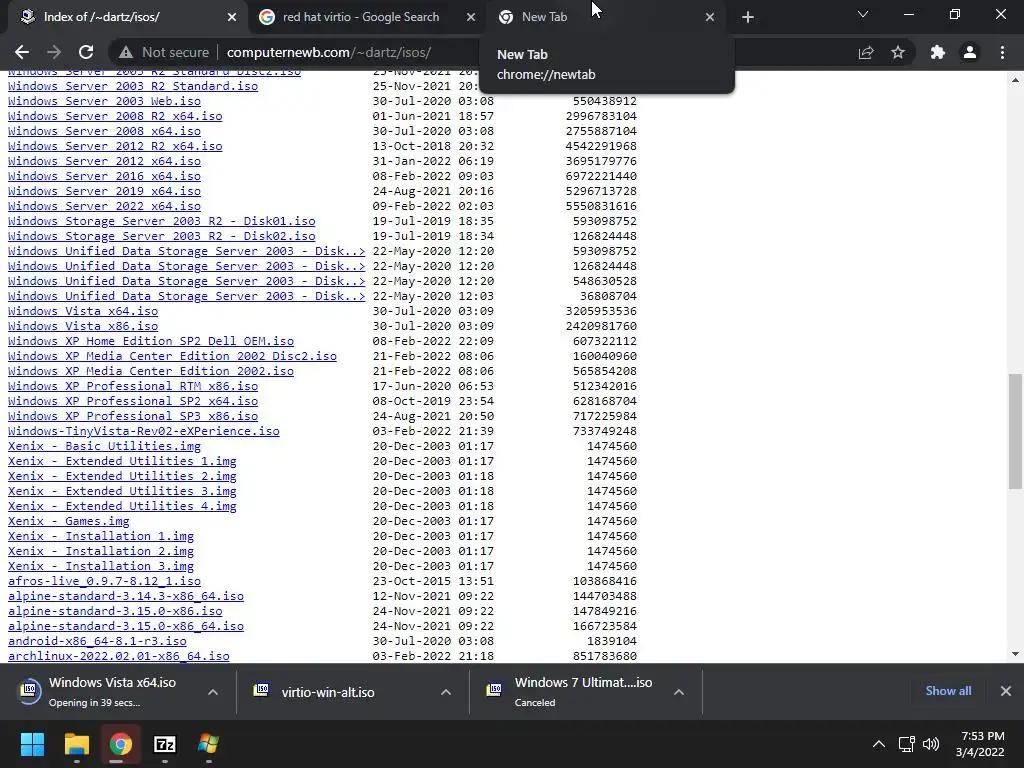
Task: Close the New Tab tab
Action: pyautogui.click(x=710, y=17)
